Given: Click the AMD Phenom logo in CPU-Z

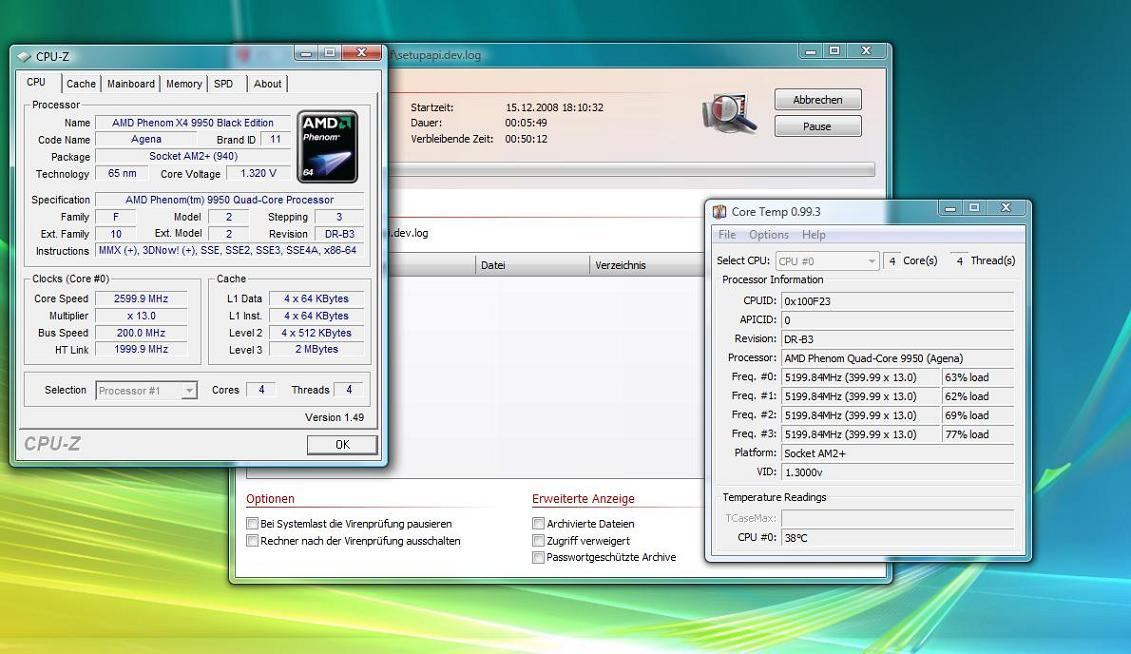Looking at the screenshot, I should (x=327, y=146).
